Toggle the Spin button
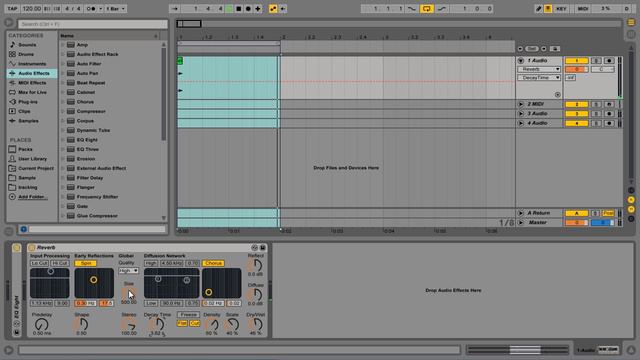Screen dimensions: 640x360 86,263
